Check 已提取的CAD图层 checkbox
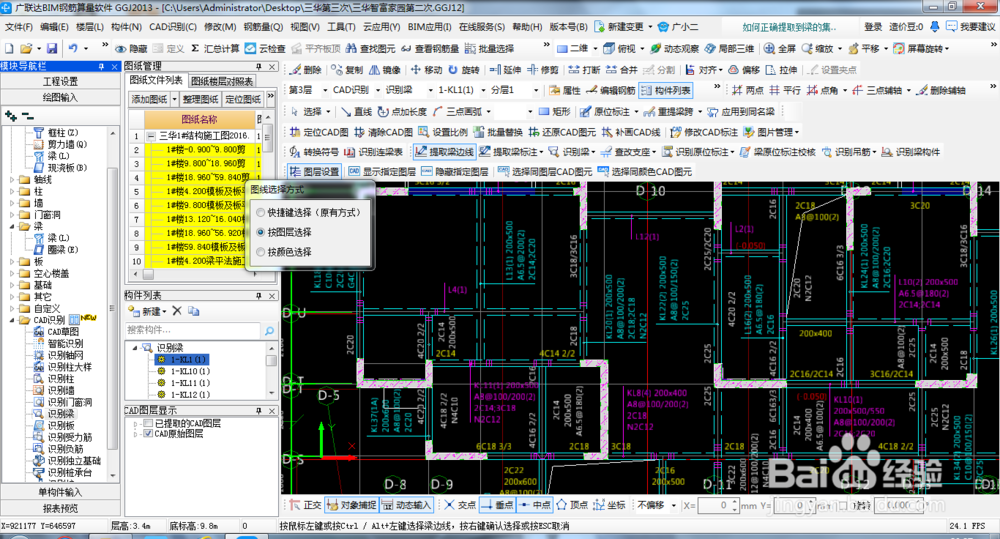Screen dimensions: 1000x539 click(x=148, y=423)
